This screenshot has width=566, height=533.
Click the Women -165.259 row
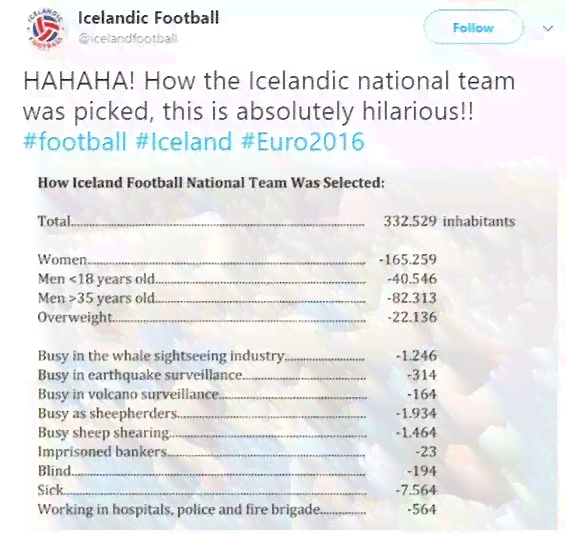pos(237,259)
